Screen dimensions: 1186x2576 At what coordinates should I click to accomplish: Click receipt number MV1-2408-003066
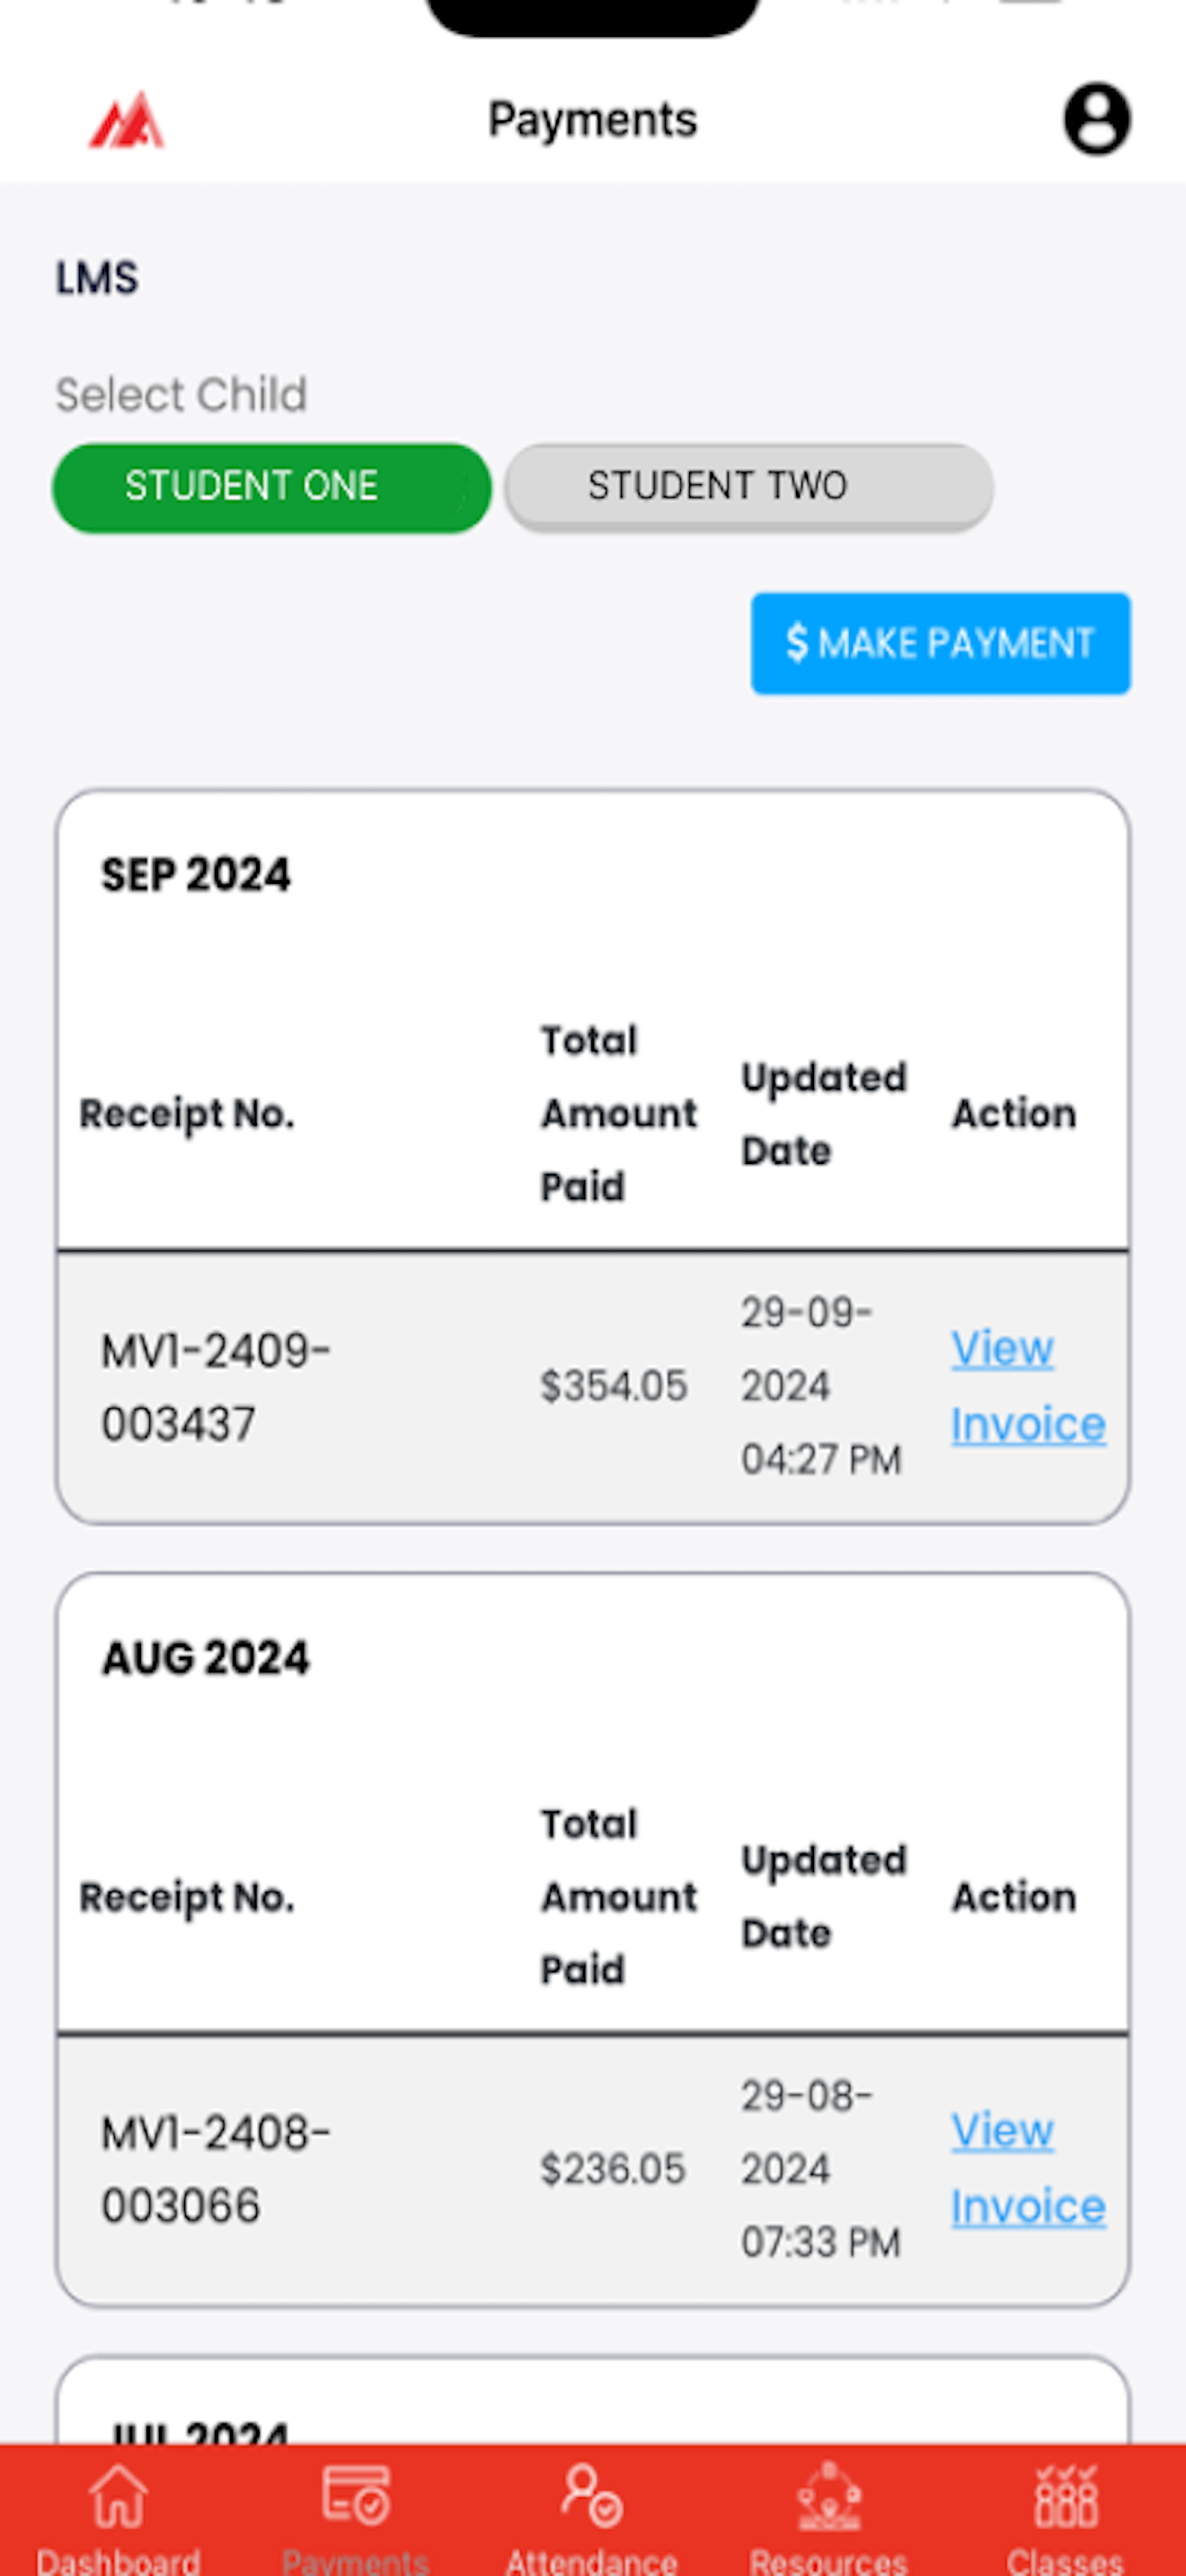216,2169
